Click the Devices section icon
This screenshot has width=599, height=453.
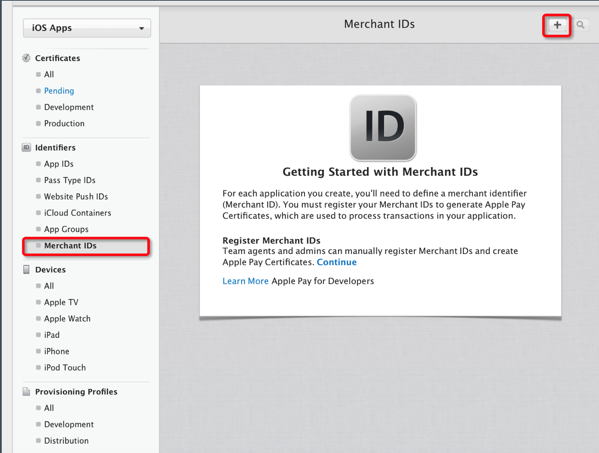tap(26, 270)
